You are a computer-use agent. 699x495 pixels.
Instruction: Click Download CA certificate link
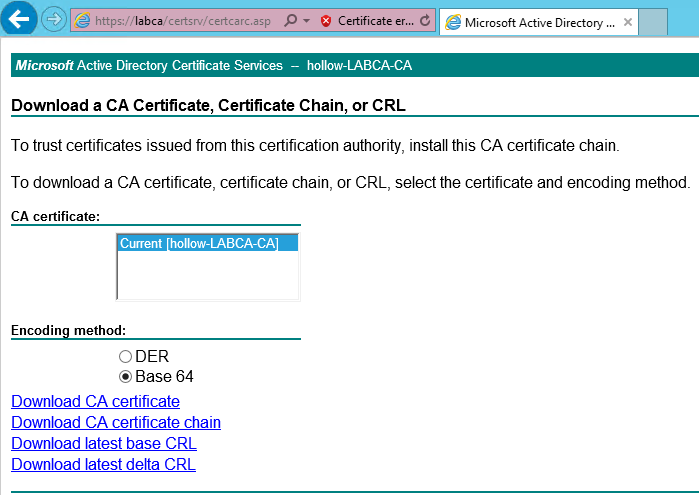95,401
